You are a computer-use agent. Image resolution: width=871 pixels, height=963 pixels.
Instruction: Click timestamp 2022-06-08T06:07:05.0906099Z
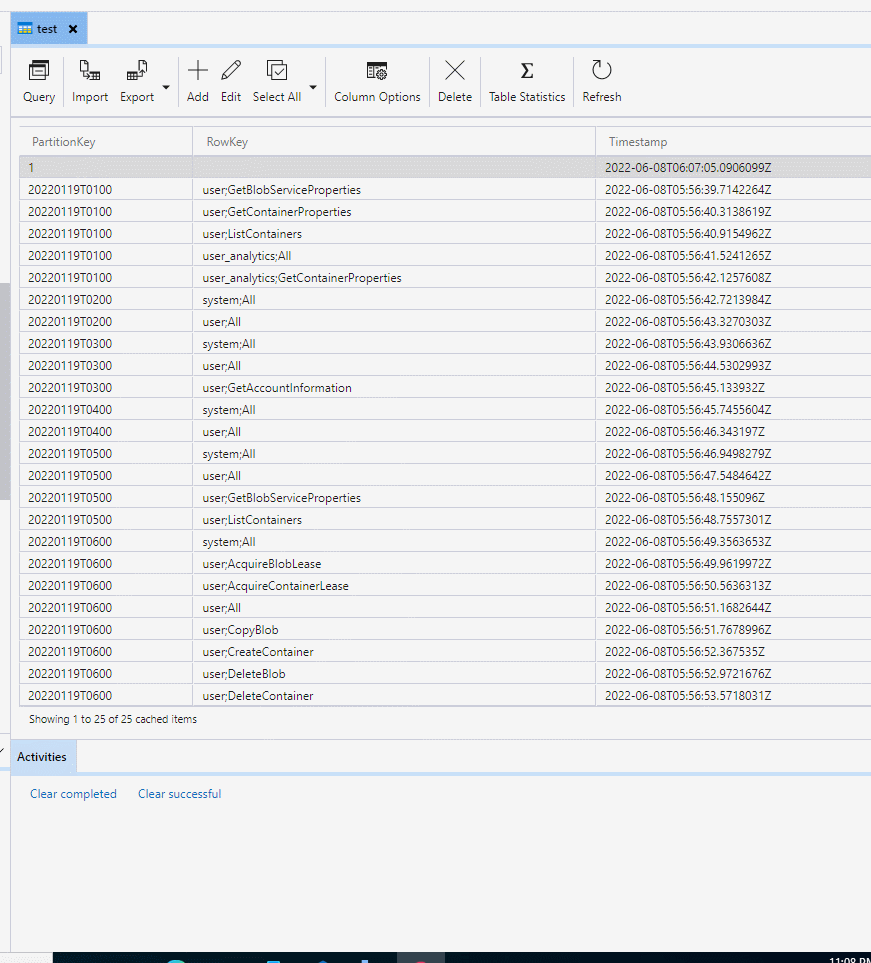(x=688, y=168)
